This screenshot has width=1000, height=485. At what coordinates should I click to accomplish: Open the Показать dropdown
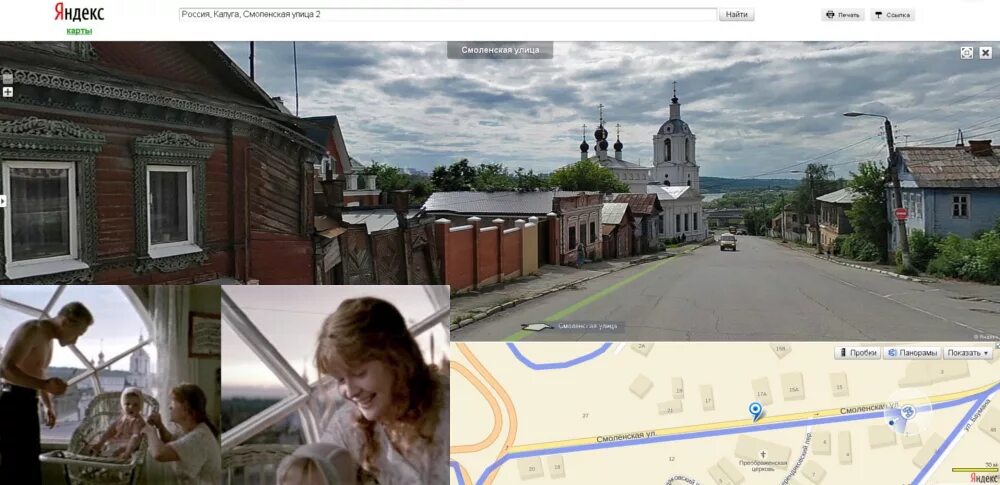pyautogui.click(x=968, y=353)
